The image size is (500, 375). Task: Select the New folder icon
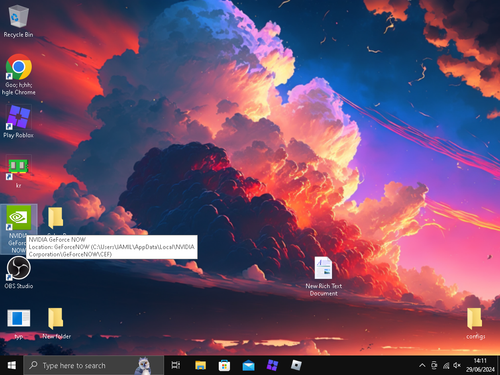(56, 323)
